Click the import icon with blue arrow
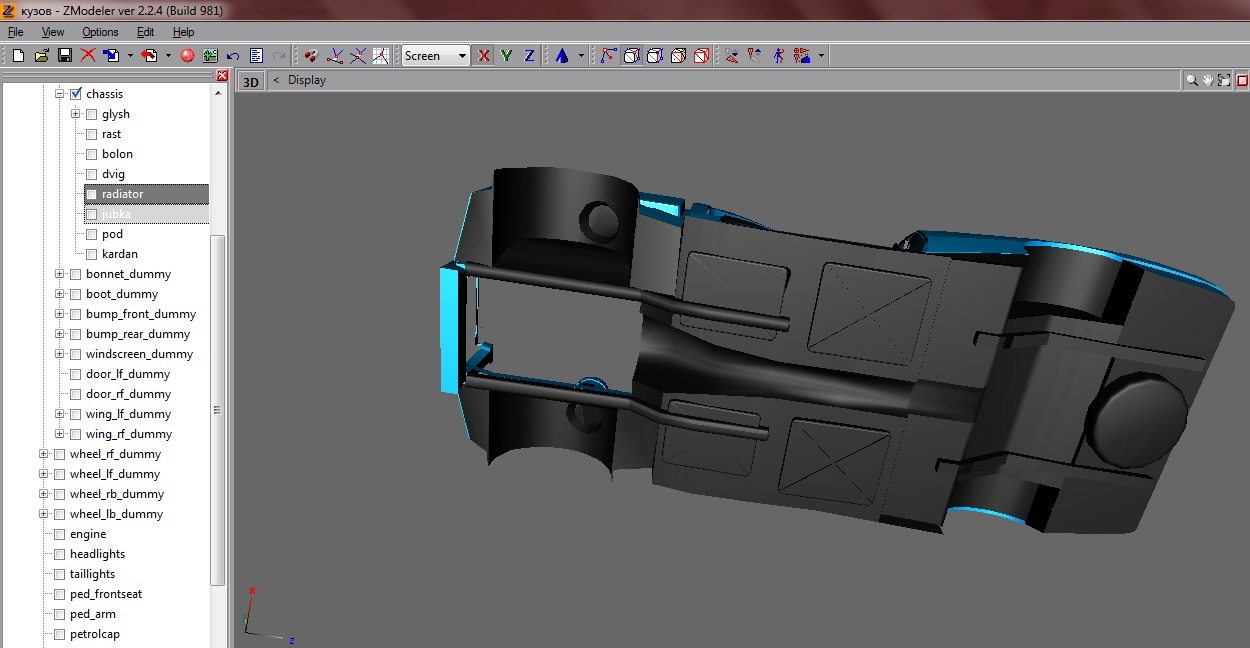 click(x=112, y=56)
